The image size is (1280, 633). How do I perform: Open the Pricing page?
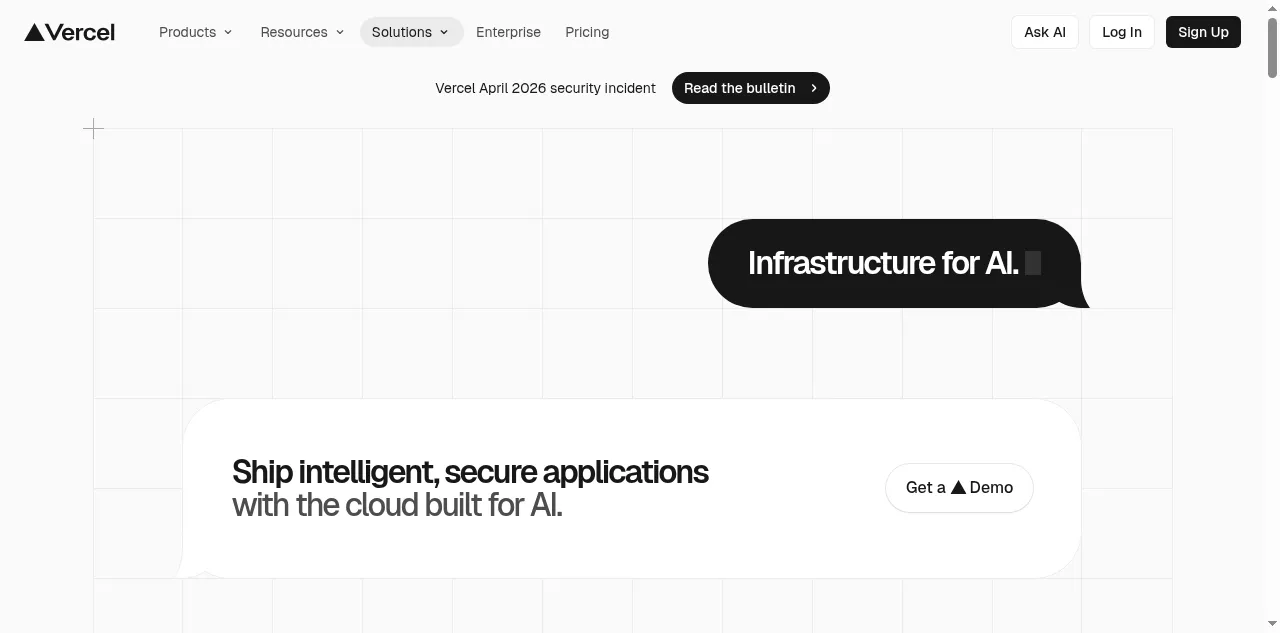[x=587, y=32]
